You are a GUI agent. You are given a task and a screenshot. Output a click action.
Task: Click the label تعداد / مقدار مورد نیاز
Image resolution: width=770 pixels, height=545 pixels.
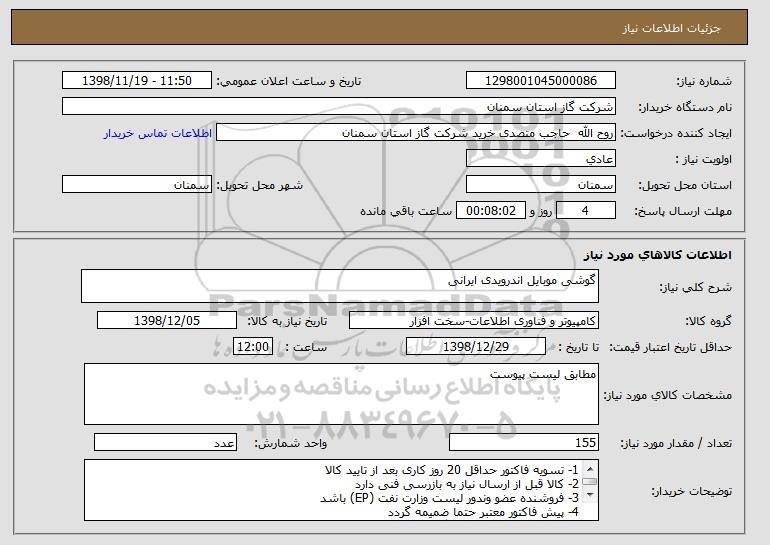click(676, 443)
